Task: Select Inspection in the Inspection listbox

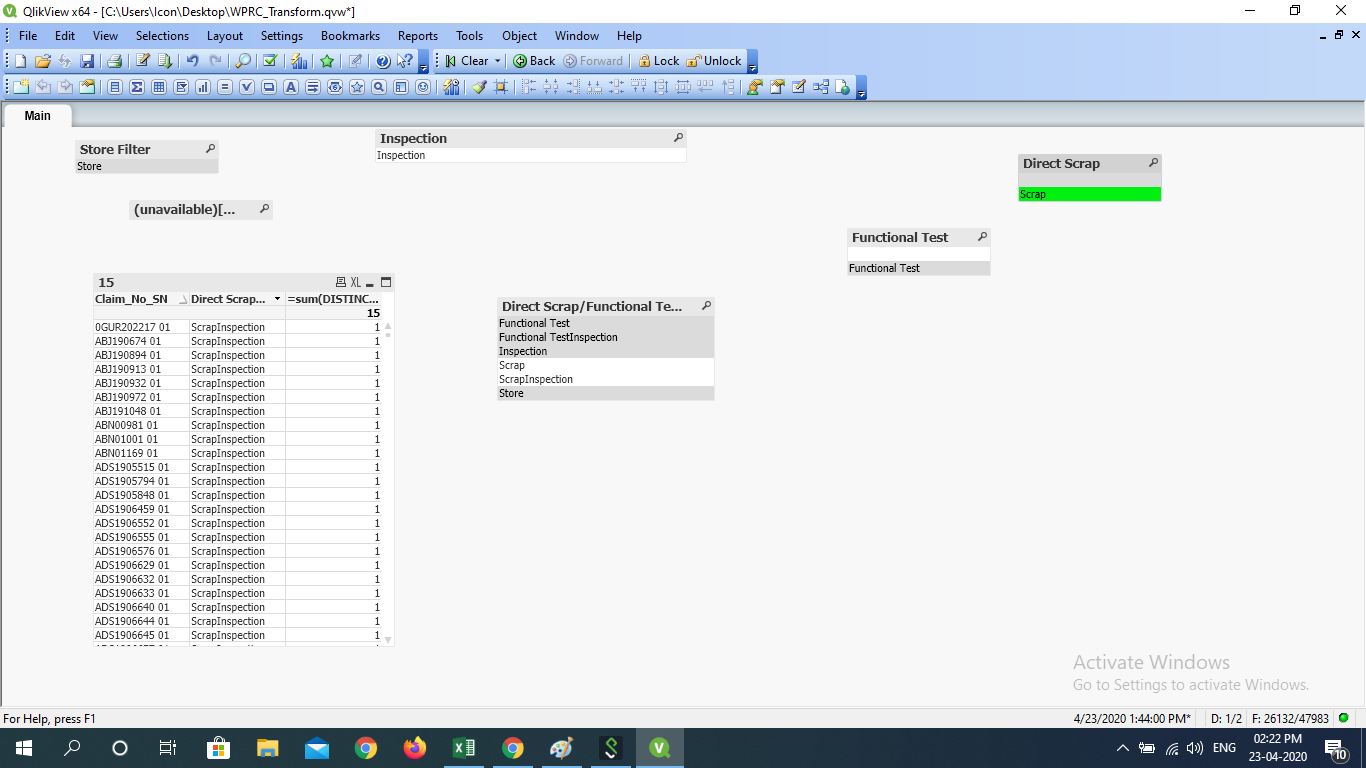Action: (x=420, y=155)
